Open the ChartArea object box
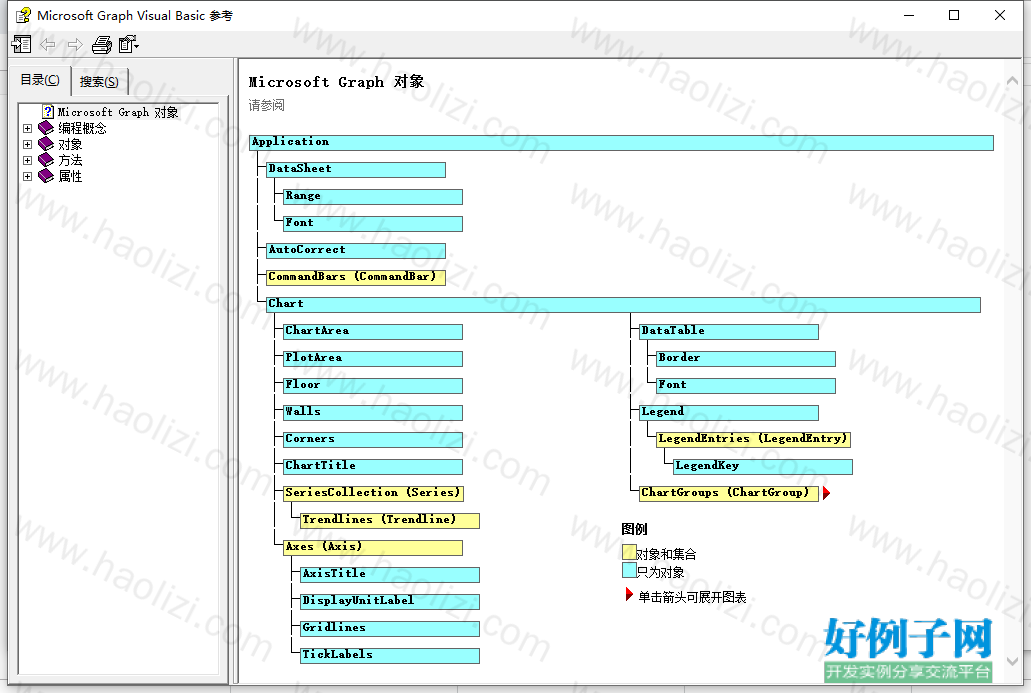The image size is (1031, 693). tap(373, 331)
